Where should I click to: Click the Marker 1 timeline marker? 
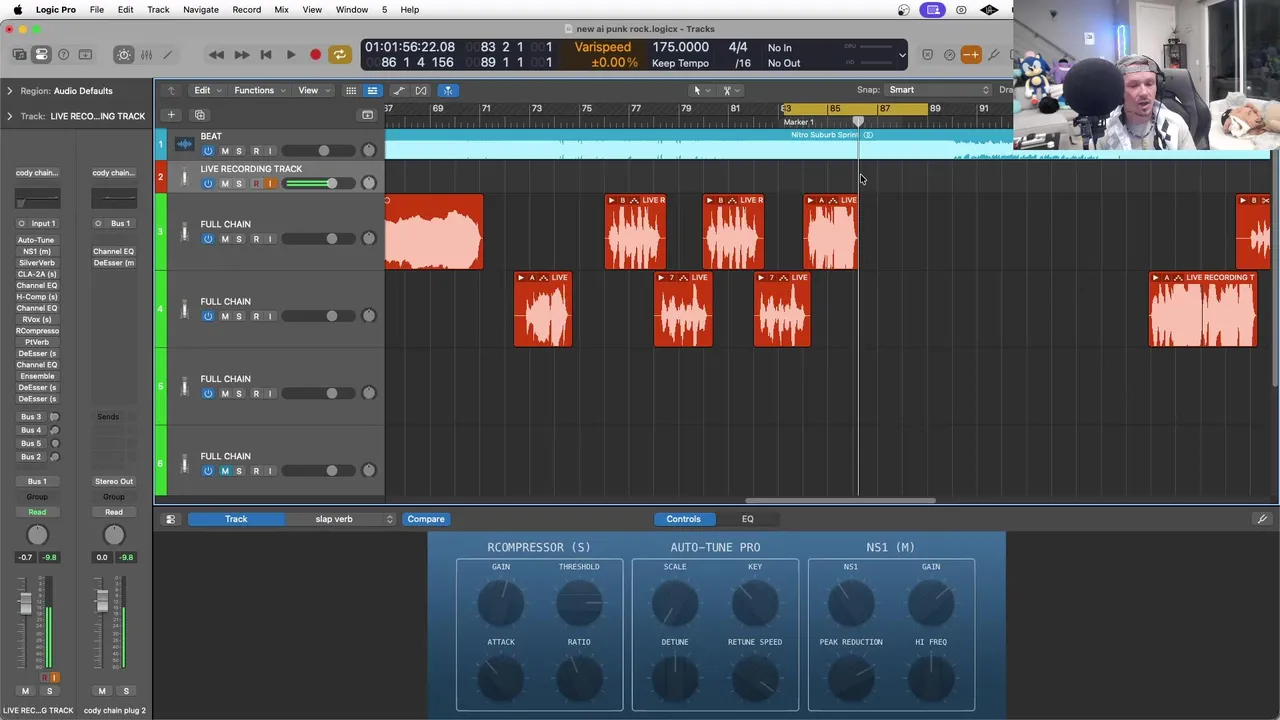tap(798, 122)
